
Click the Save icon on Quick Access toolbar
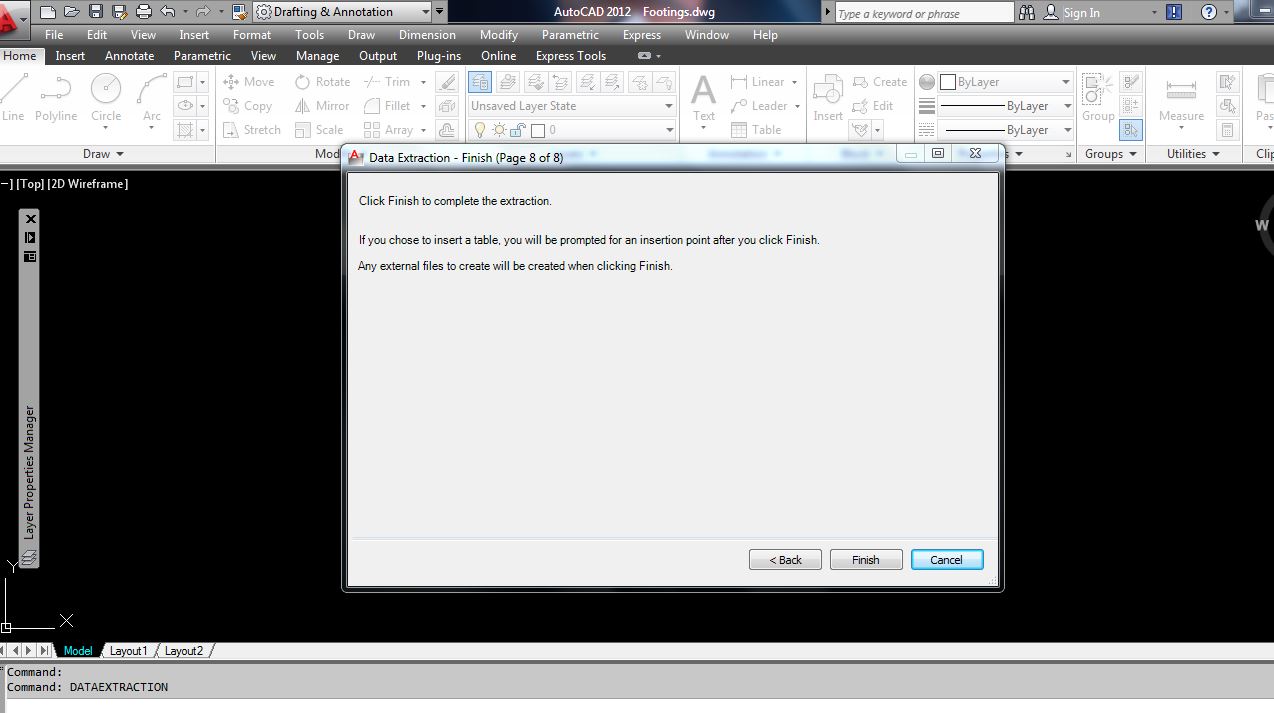pos(95,11)
